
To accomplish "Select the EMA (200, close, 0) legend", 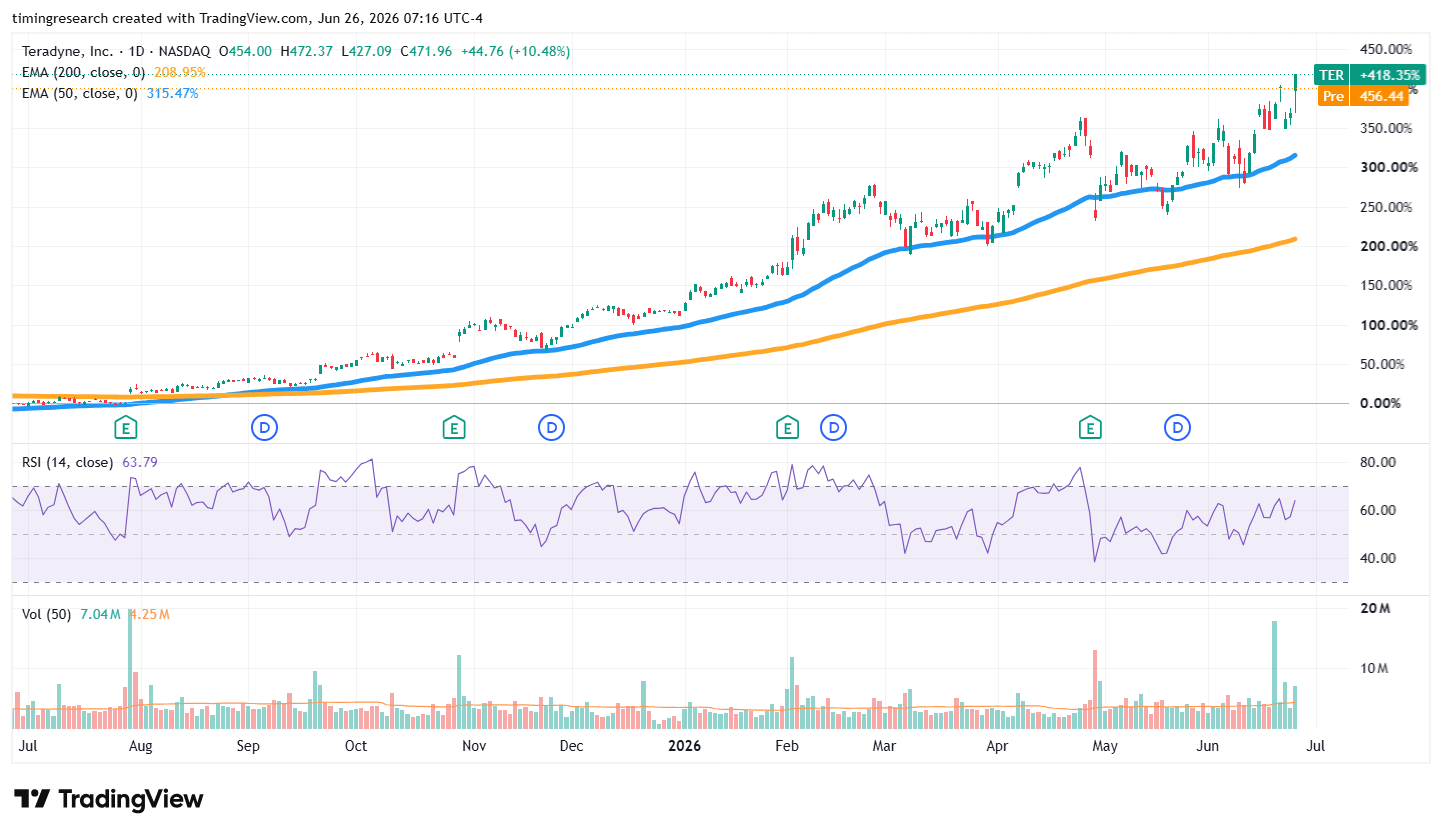I will [x=84, y=72].
